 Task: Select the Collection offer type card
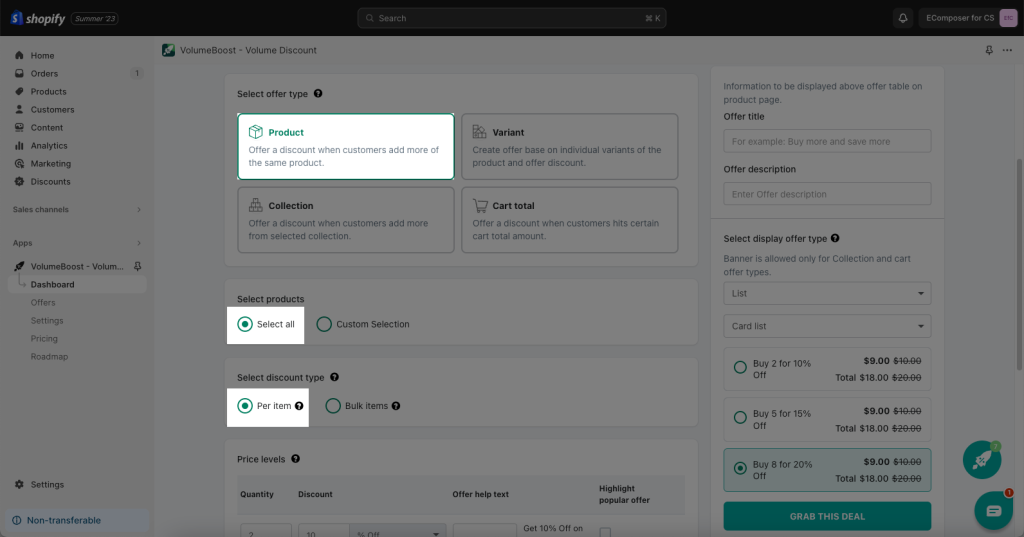point(345,220)
